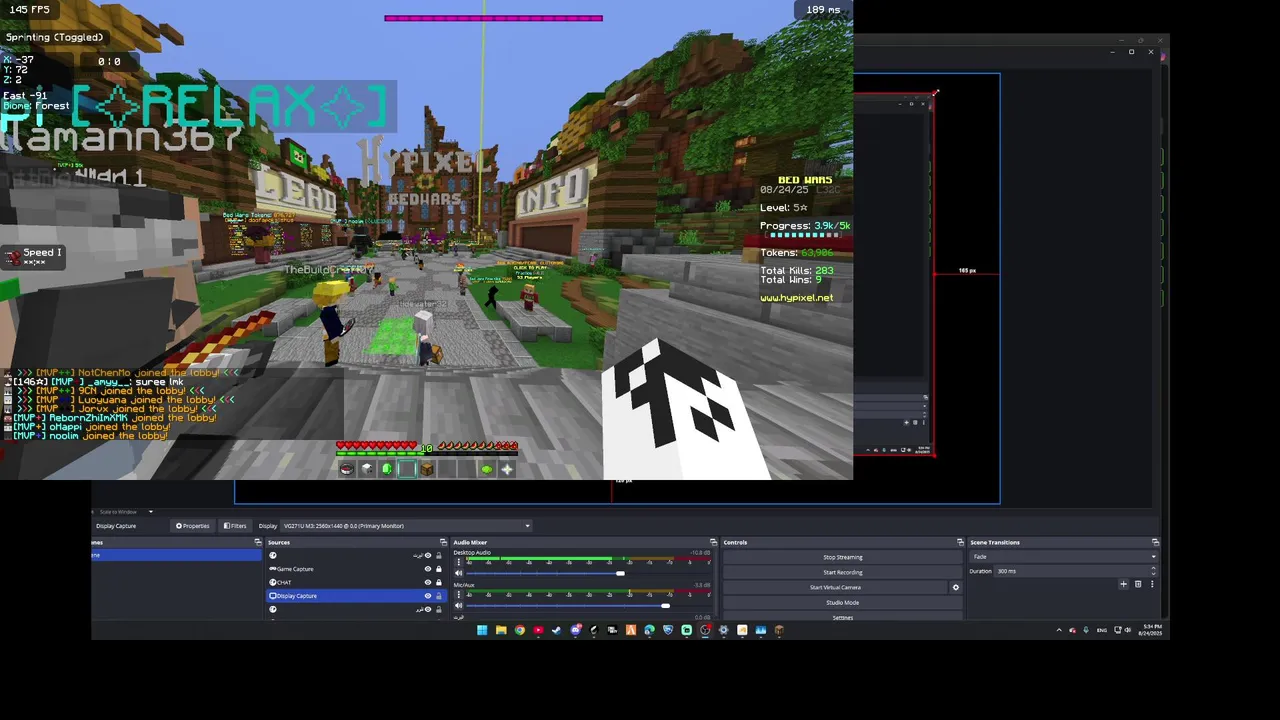Screen dimensions: 1280x720
Task: Unlock the Game Capture source
Action: (x=438, y=569)
